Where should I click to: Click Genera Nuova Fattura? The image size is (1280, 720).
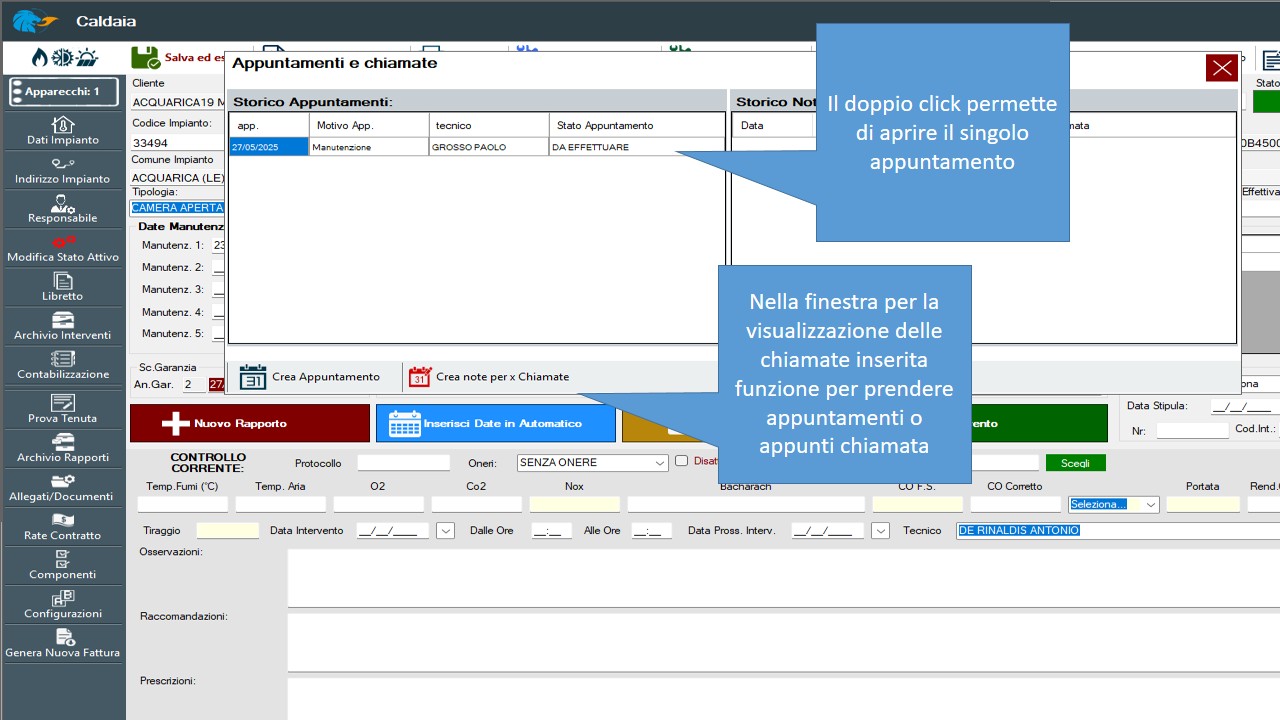[x=63, y=643]
